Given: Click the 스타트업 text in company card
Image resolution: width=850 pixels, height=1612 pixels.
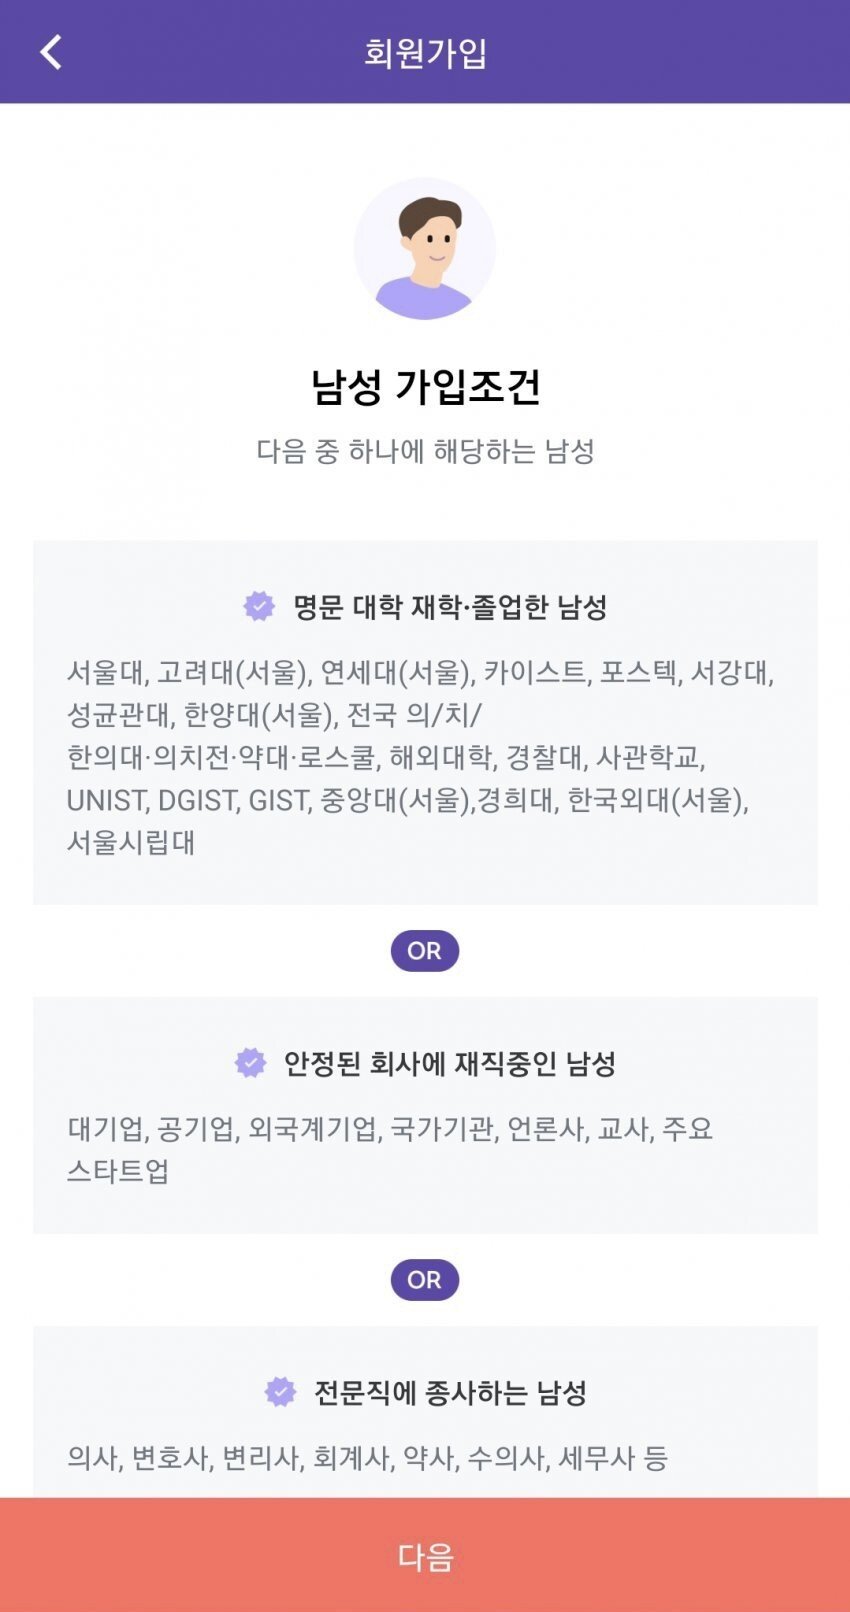Looking at the screenshot, I should point(118,1171).
